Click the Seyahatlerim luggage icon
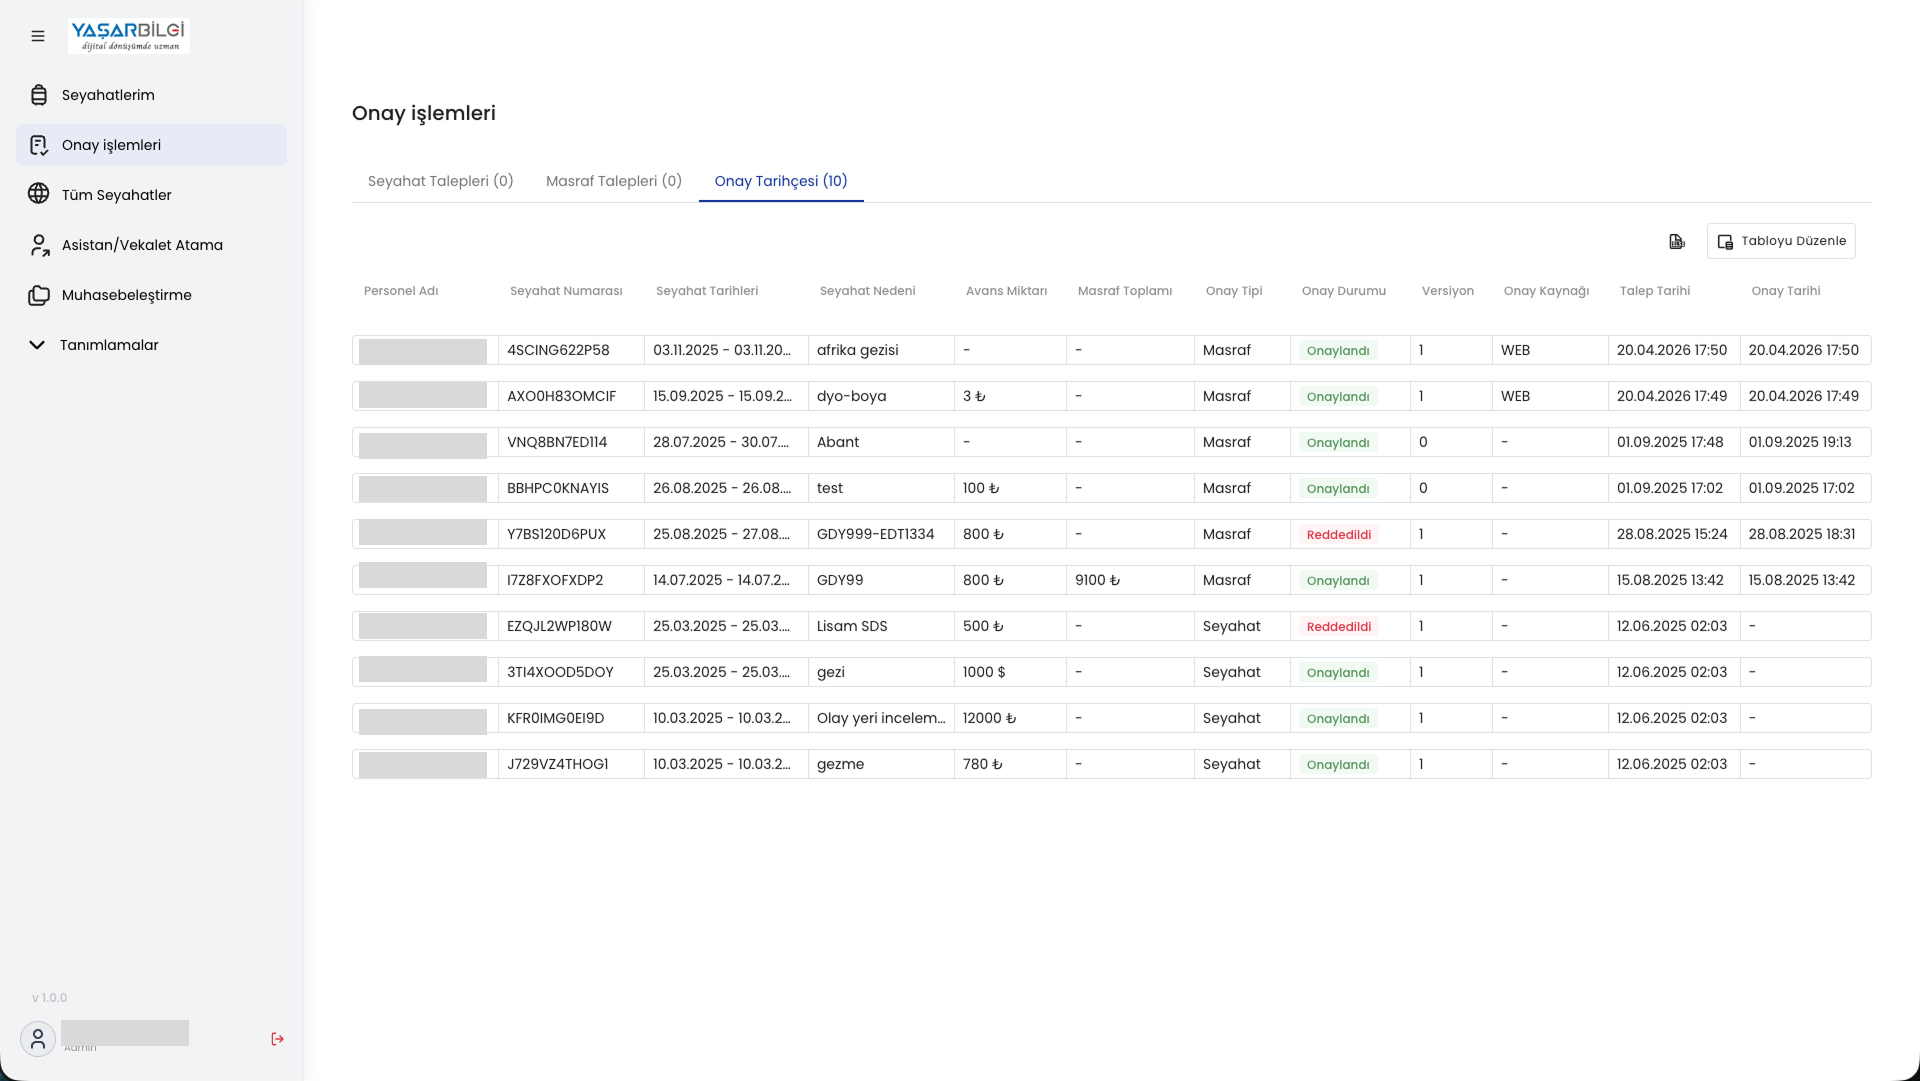 39,95
